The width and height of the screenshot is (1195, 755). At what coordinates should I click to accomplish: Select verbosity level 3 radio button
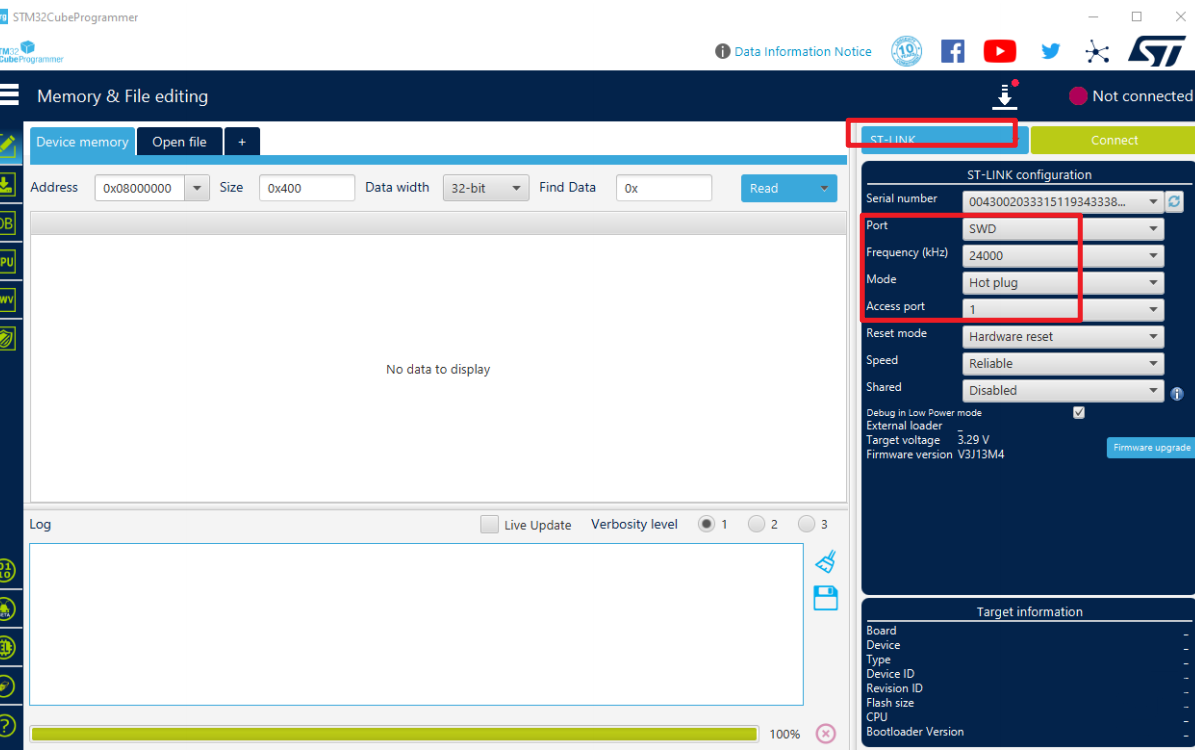tap(807, 524)
